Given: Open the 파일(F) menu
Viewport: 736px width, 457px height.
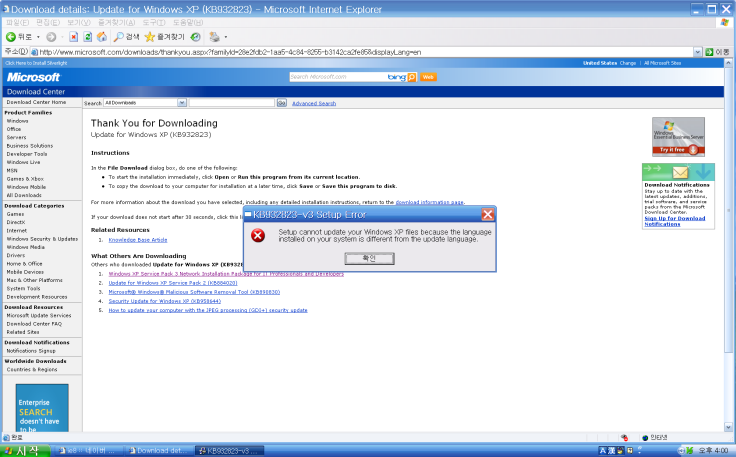Looking at the screenshot, I should point(17,22).
